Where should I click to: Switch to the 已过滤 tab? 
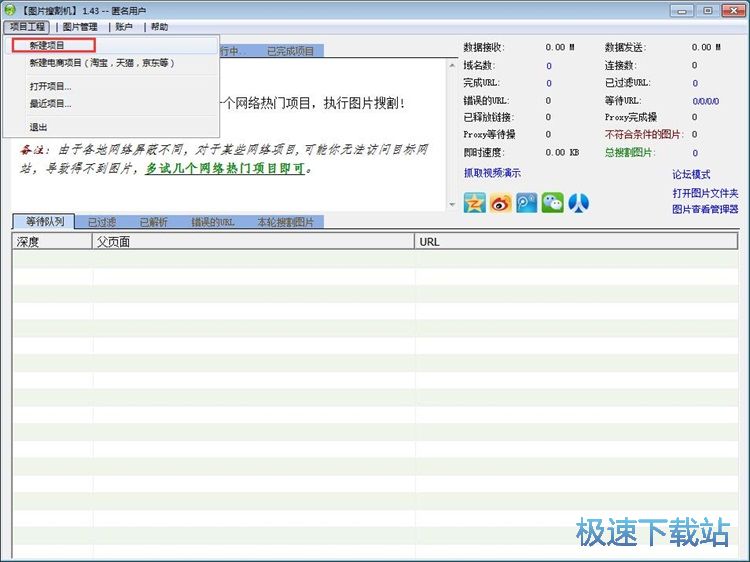[102, 222]
